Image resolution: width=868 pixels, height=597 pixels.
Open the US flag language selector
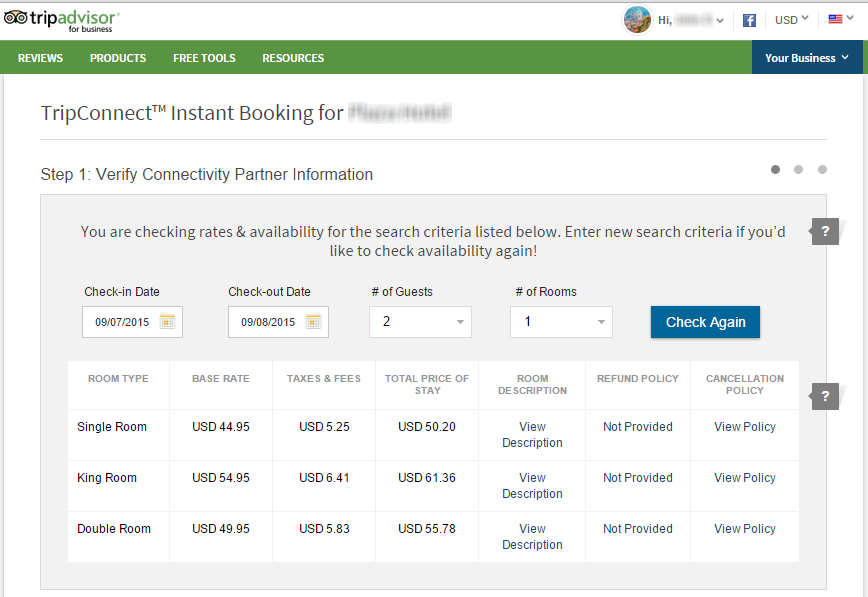(x=841, y=20)
